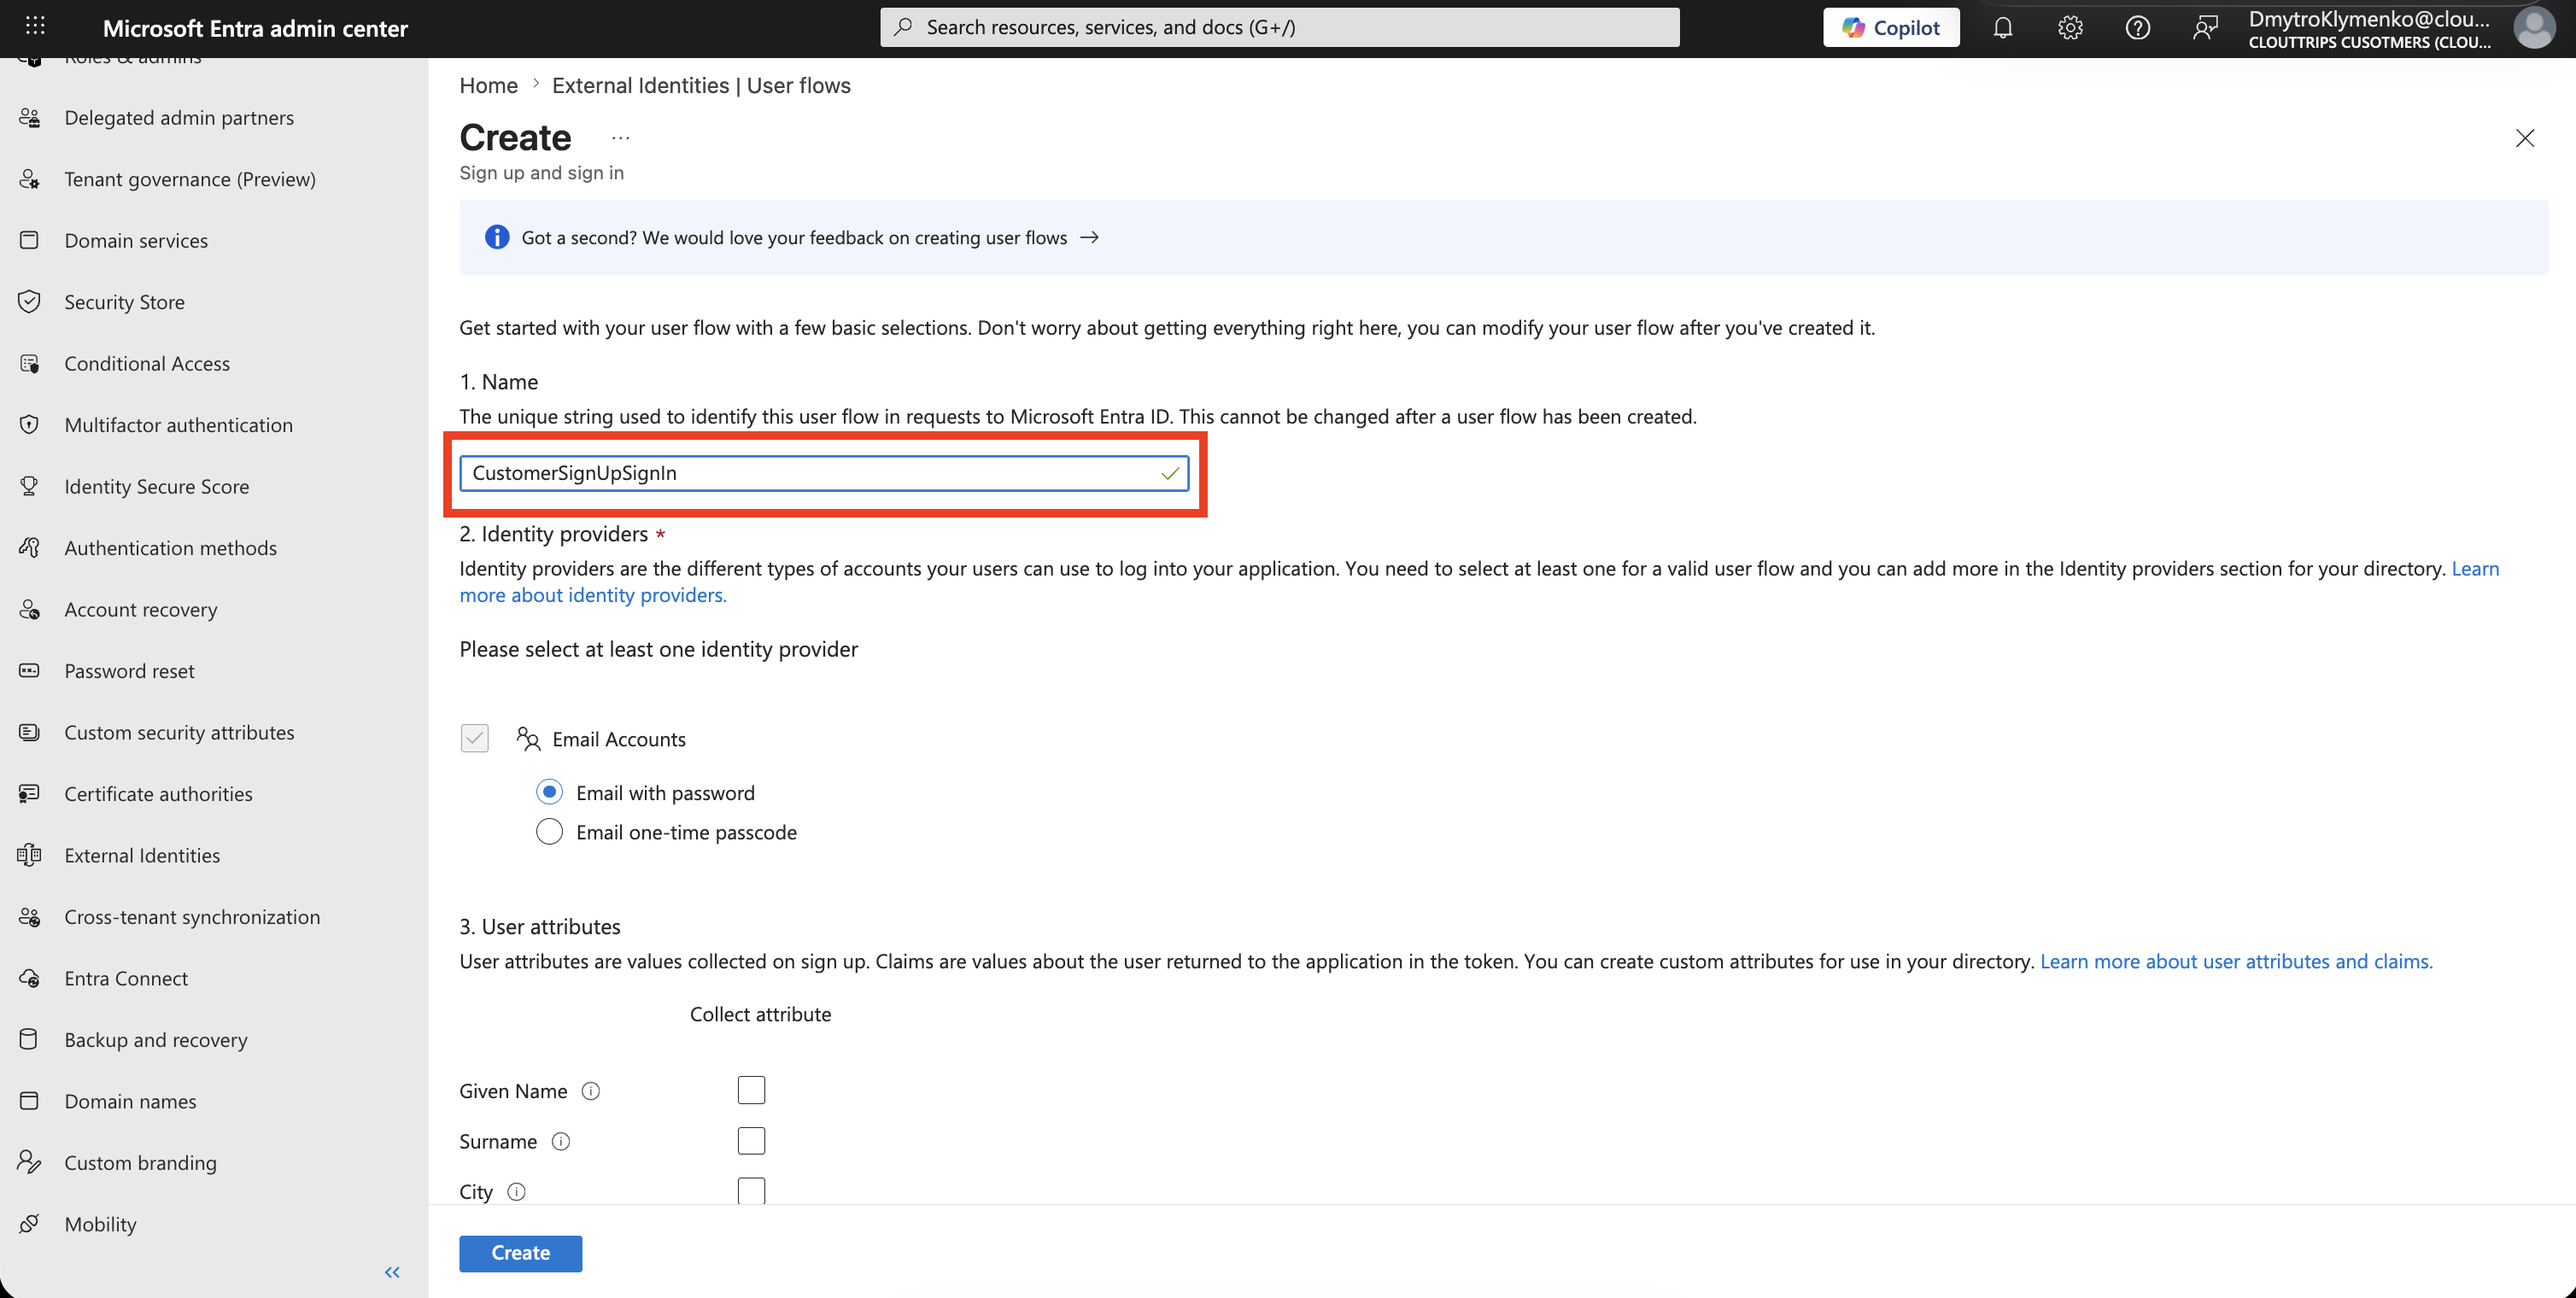Click the City info icon
This screenshot has height=1298, width=2576.
coord(516,1192)
